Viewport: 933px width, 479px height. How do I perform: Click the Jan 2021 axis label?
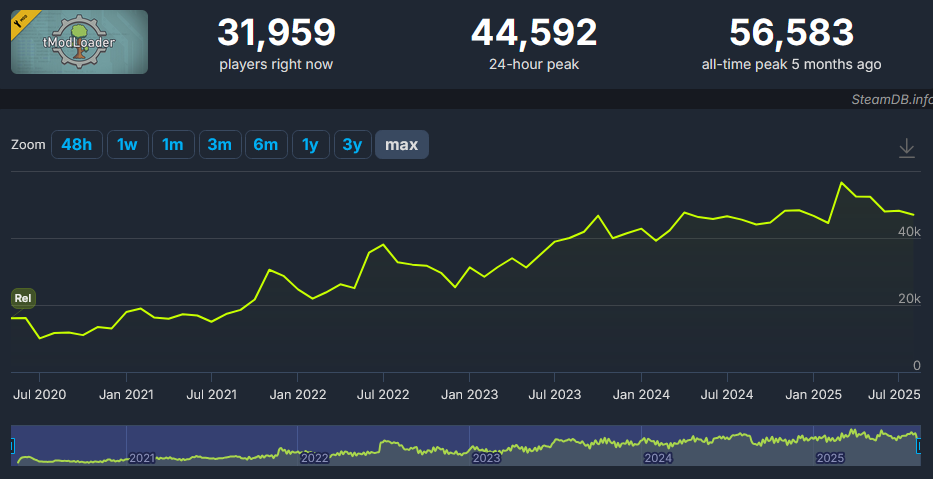126,395
